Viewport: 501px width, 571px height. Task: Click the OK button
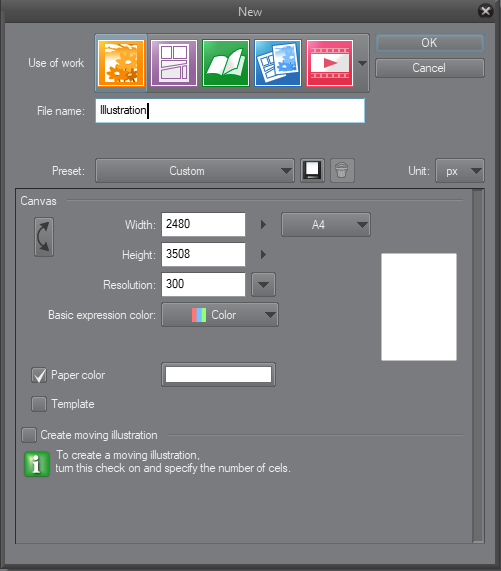pos(430,43)
